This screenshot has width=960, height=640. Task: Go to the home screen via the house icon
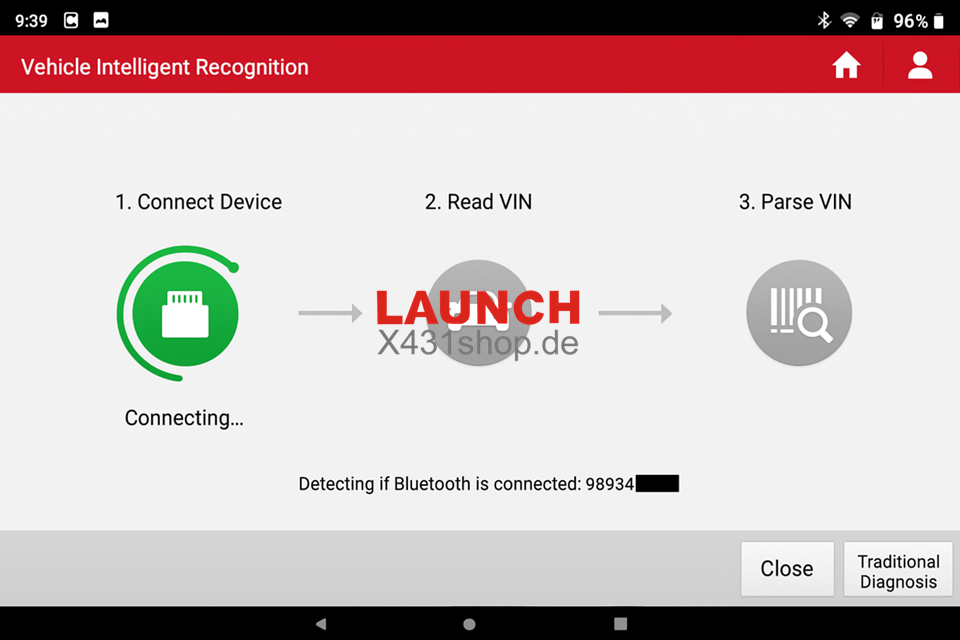(846, 66)
